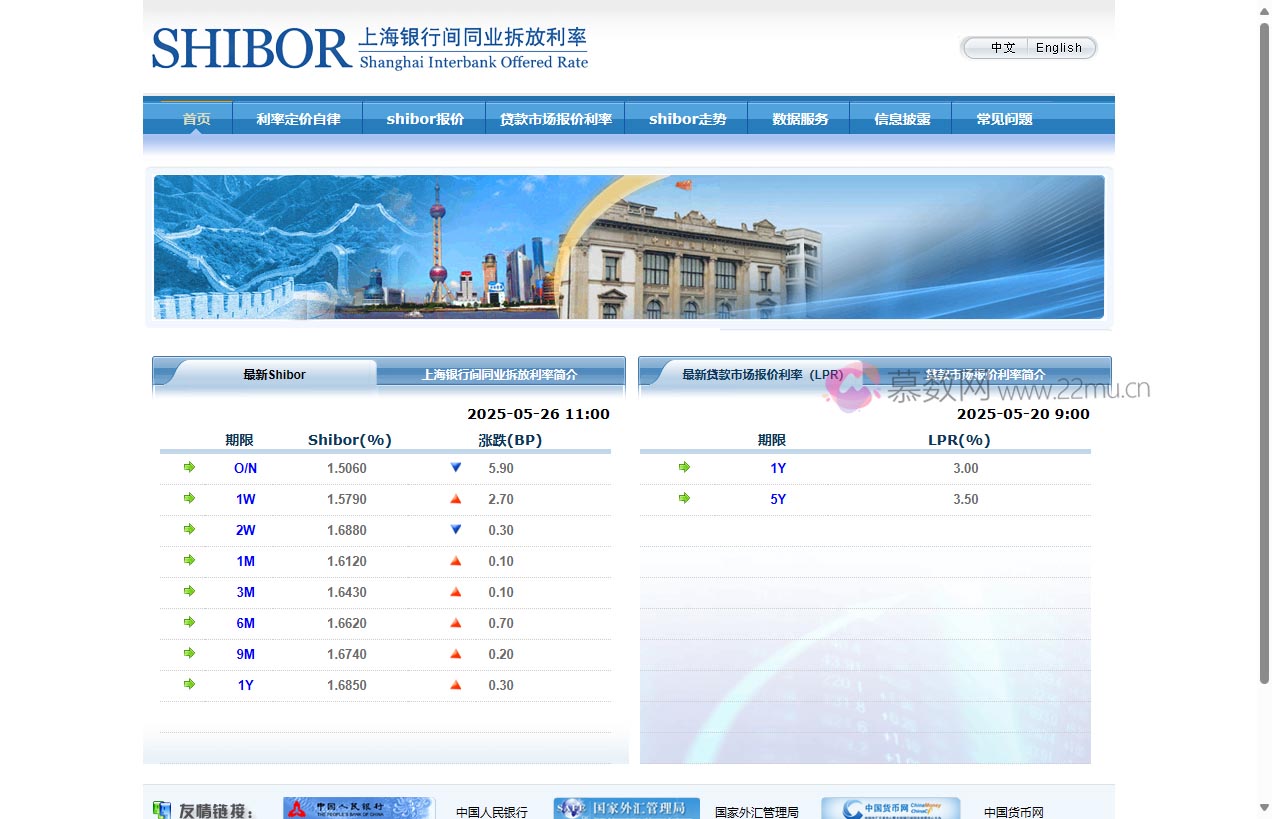Open the 1Y Shibor term link
This screenshot has height=819, width=1272.
[245, 685]
